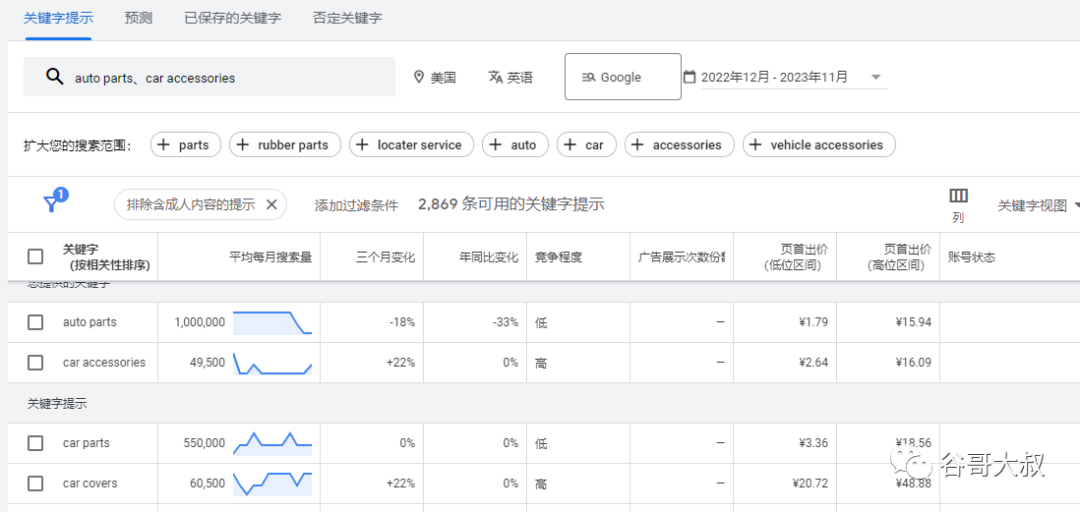Click plus icon on rubber parts chip
This screenshot has width=1080, height=512.
(242, 145)
